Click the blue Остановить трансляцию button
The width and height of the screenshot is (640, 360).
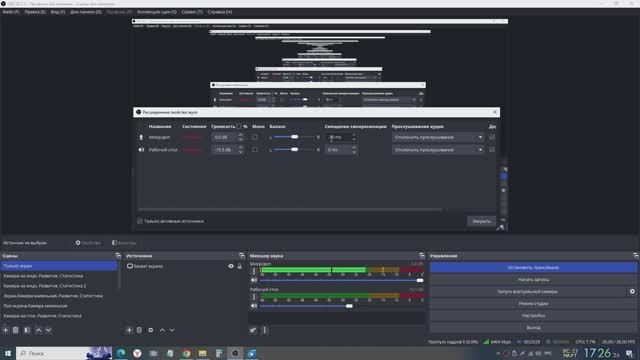[x=533, y=267]
